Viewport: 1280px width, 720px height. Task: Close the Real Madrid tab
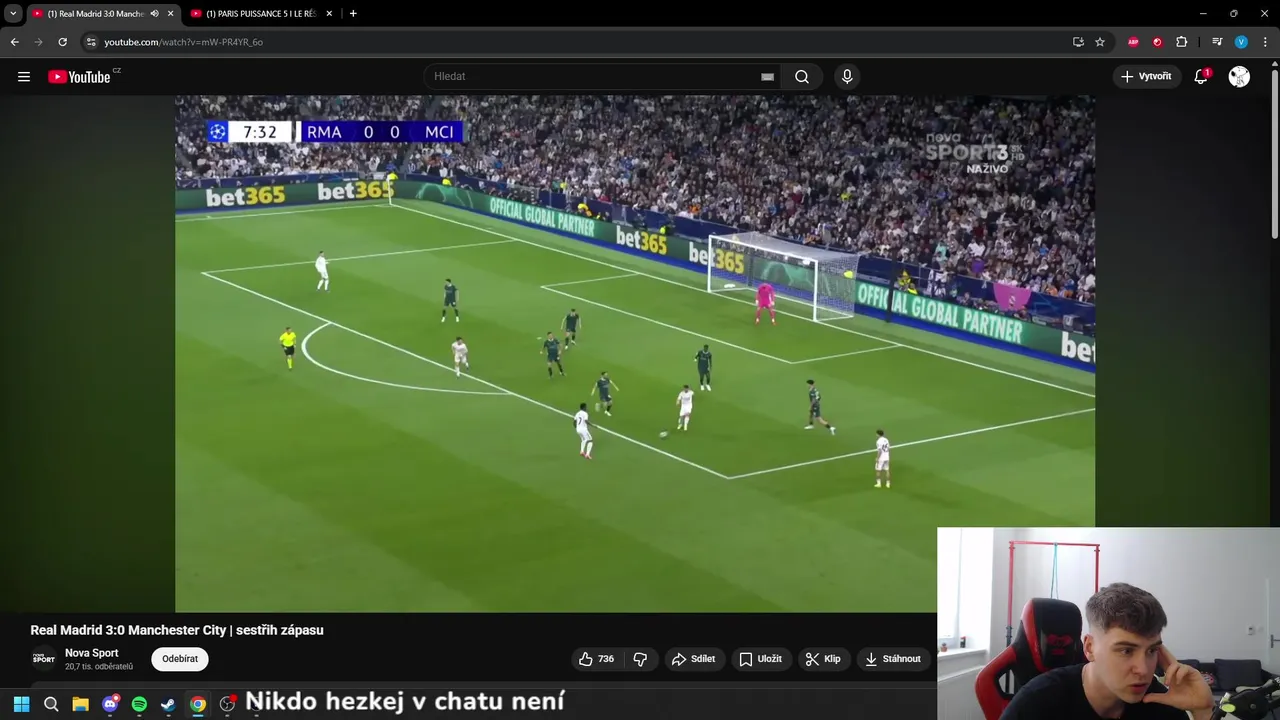[170, 14]
